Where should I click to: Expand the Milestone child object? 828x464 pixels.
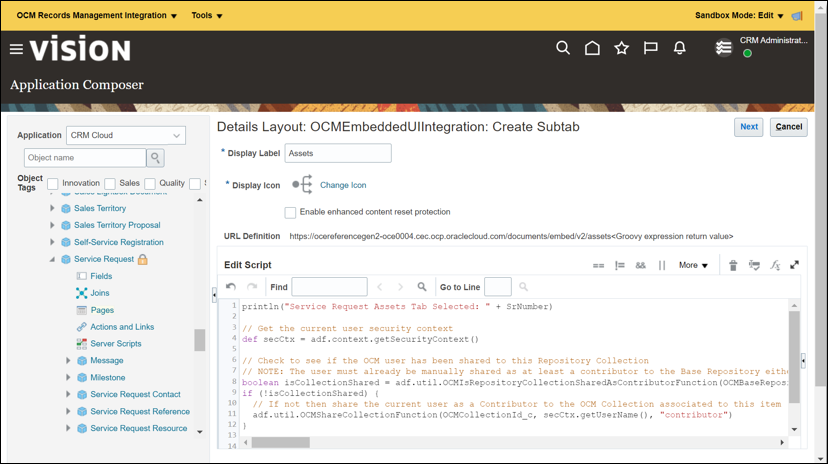(68, 377)
